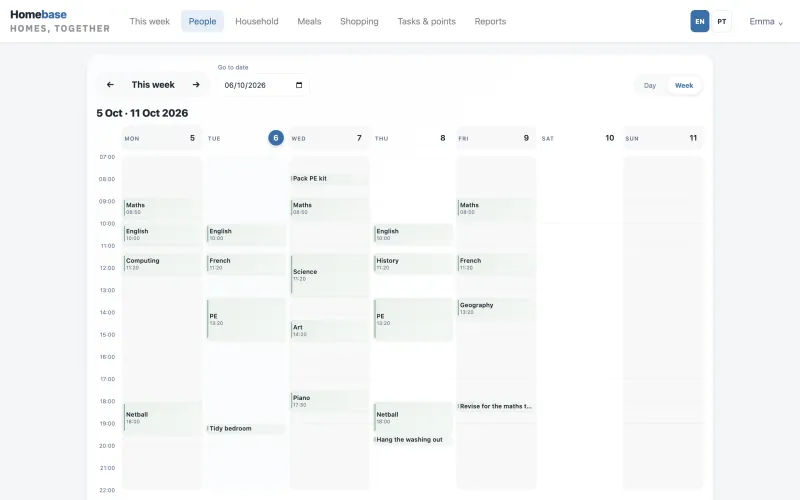Open Wednesday Science event
The width and height of the screenshot is (800, 500).
pos(329,275)
